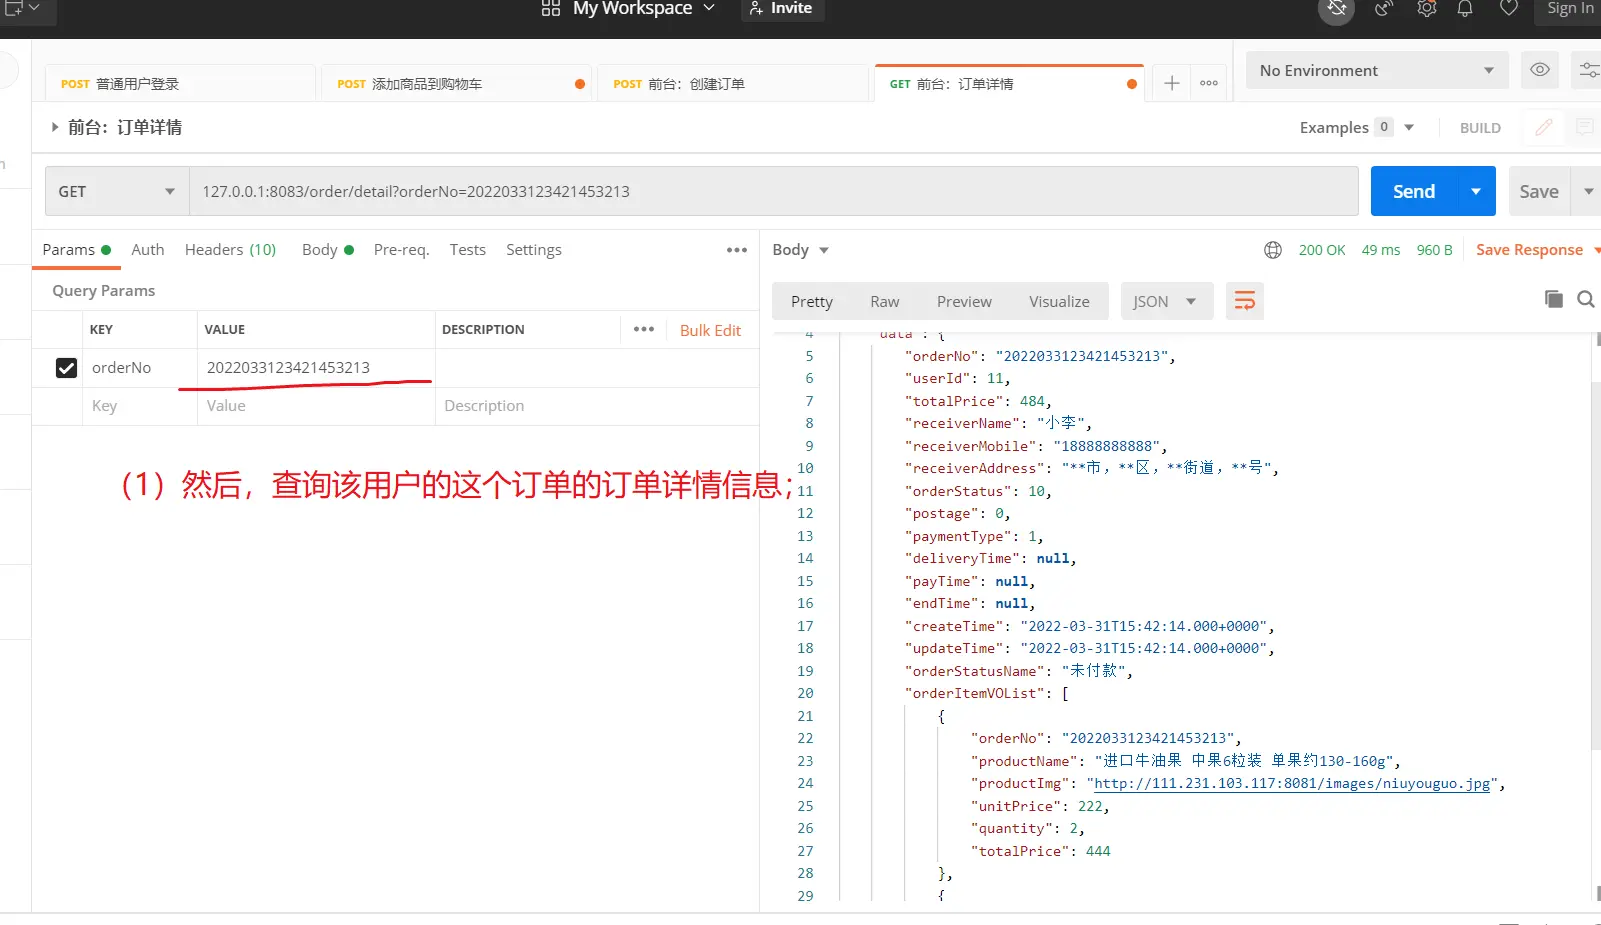The width and height of the screenshot is (1601, 925).
Task: Click the environment quick look eye icon
Action: pos(1540,70)
